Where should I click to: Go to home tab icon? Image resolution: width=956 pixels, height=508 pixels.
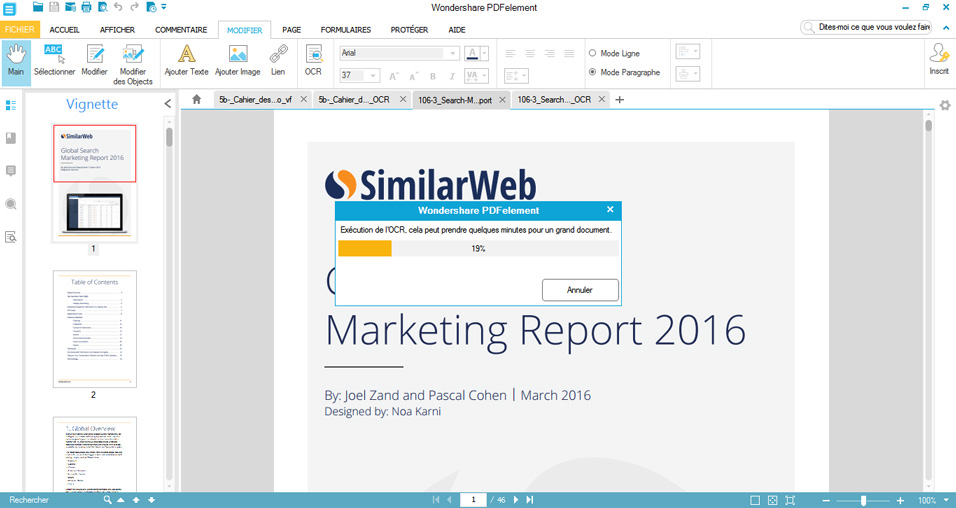click(196, 99)
